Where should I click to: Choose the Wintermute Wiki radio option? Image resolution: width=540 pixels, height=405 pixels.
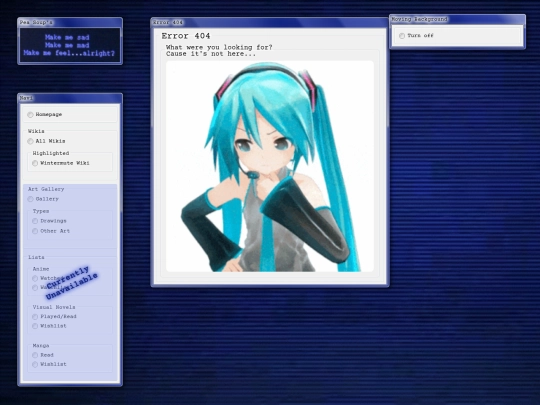pos(35,163)
